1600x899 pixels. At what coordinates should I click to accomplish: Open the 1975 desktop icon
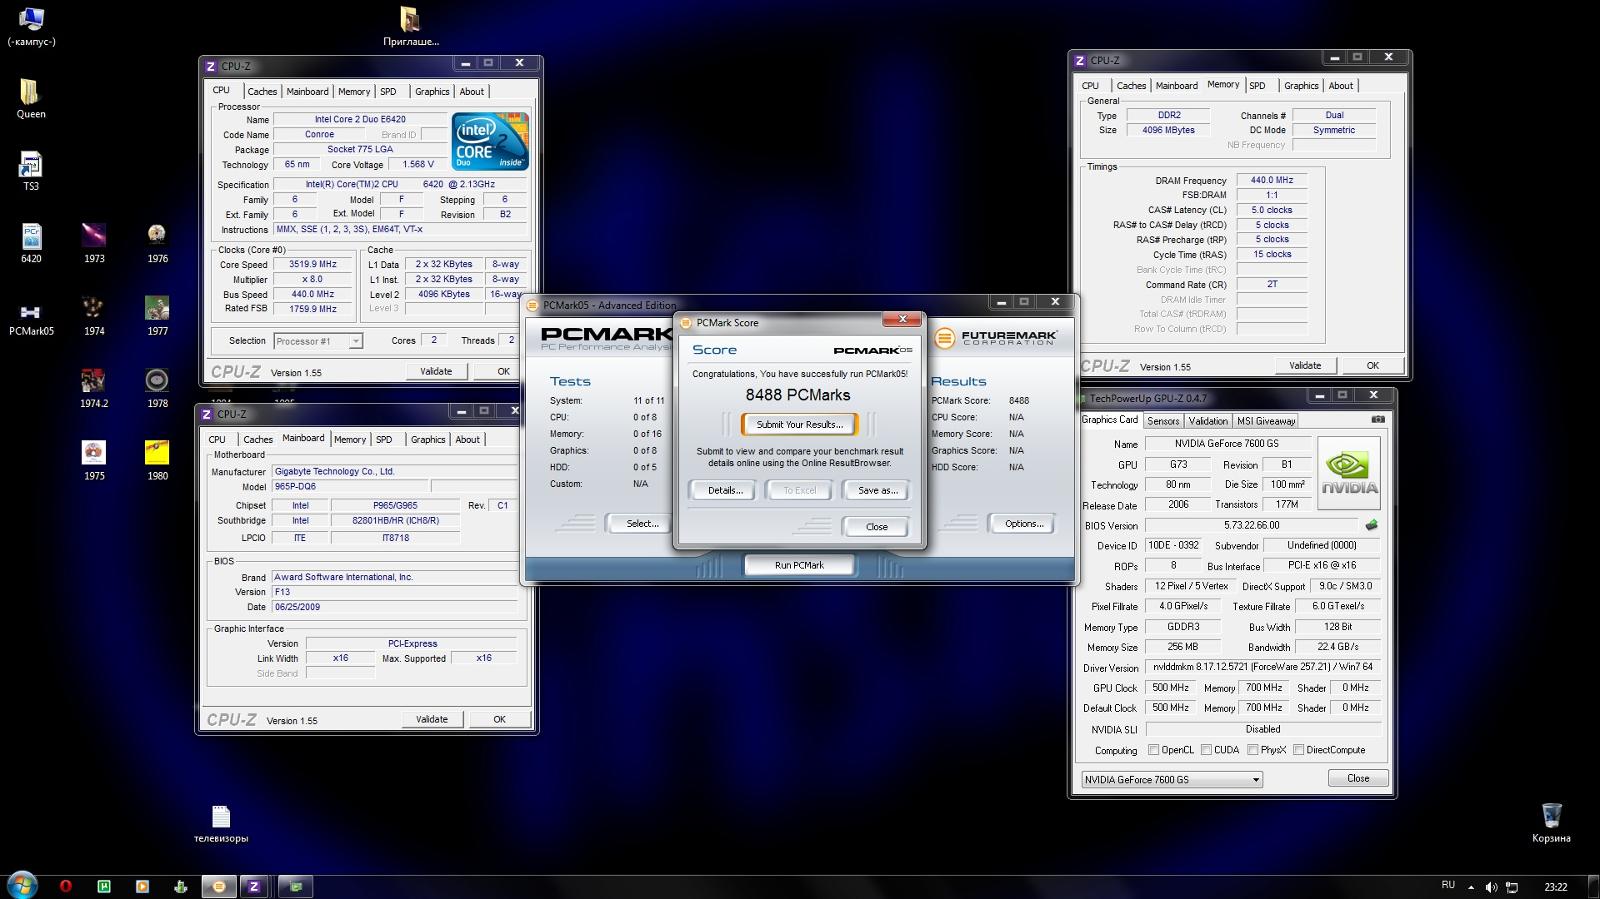[x=94, y=460]
